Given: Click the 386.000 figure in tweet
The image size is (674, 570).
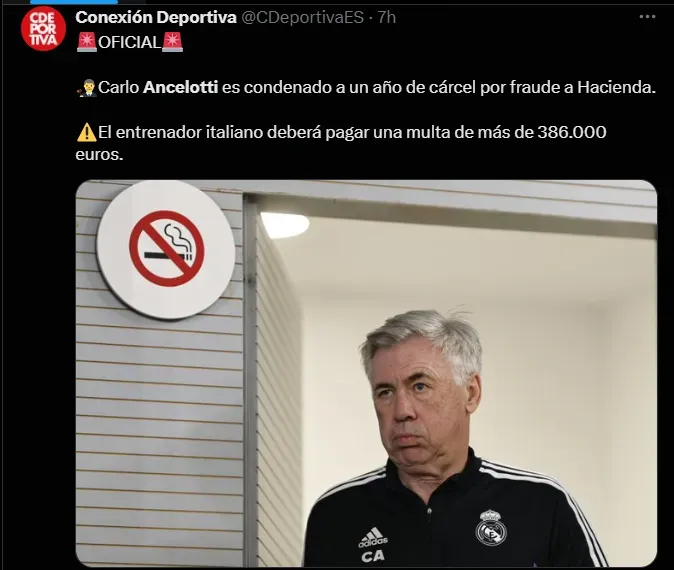Looking at the screenshot, I should coord(572,132).
